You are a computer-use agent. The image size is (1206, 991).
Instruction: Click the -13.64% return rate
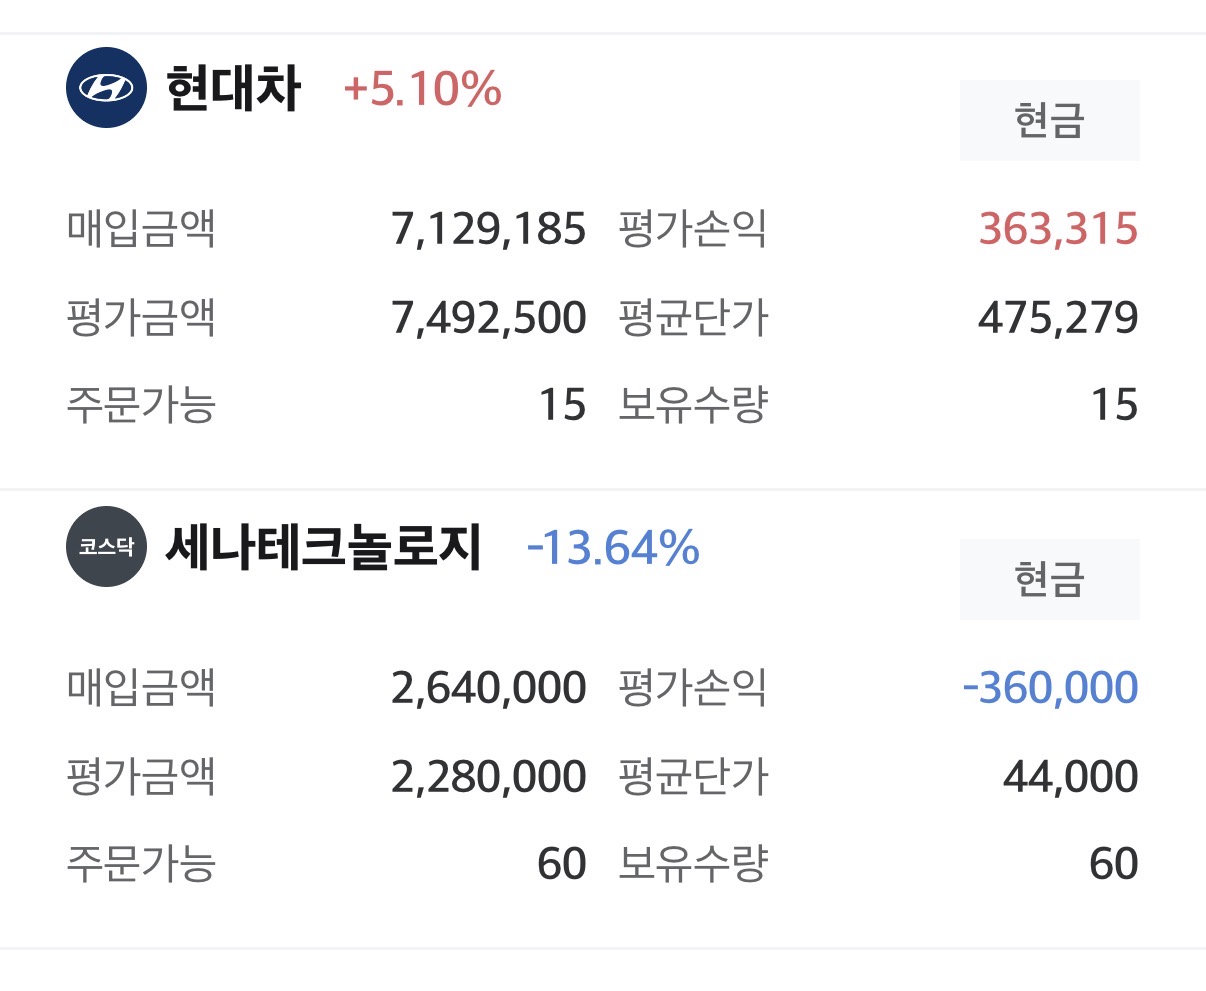[613, 548]
